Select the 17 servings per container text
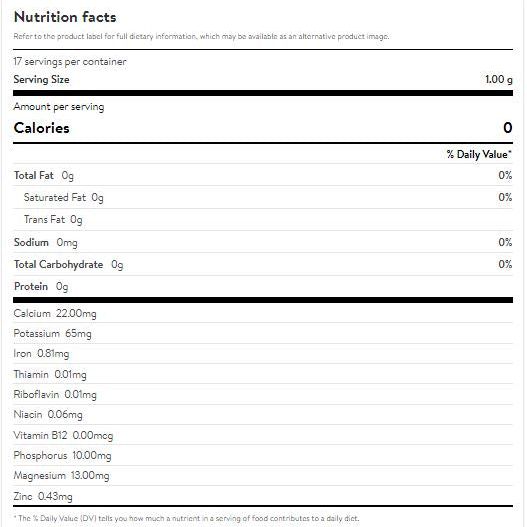This screenshot has height=527, width=527. tap(70, 62)
